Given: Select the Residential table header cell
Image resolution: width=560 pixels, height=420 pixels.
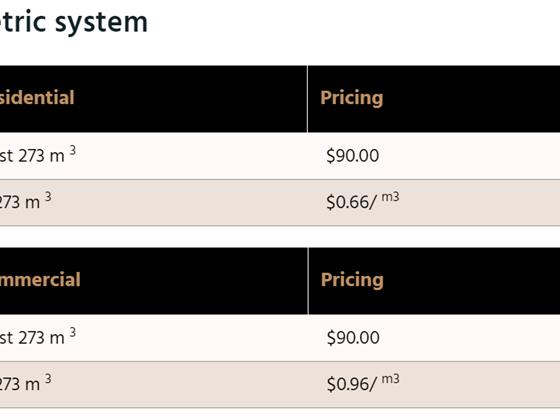Looking at the screenshot, I should tap(153, 99).
